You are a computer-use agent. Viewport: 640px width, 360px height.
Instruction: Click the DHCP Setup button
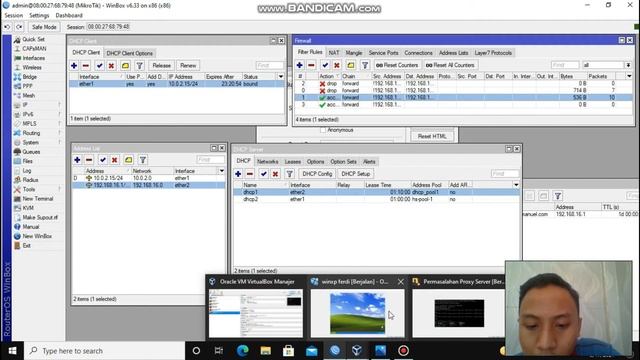click(356, 174)
